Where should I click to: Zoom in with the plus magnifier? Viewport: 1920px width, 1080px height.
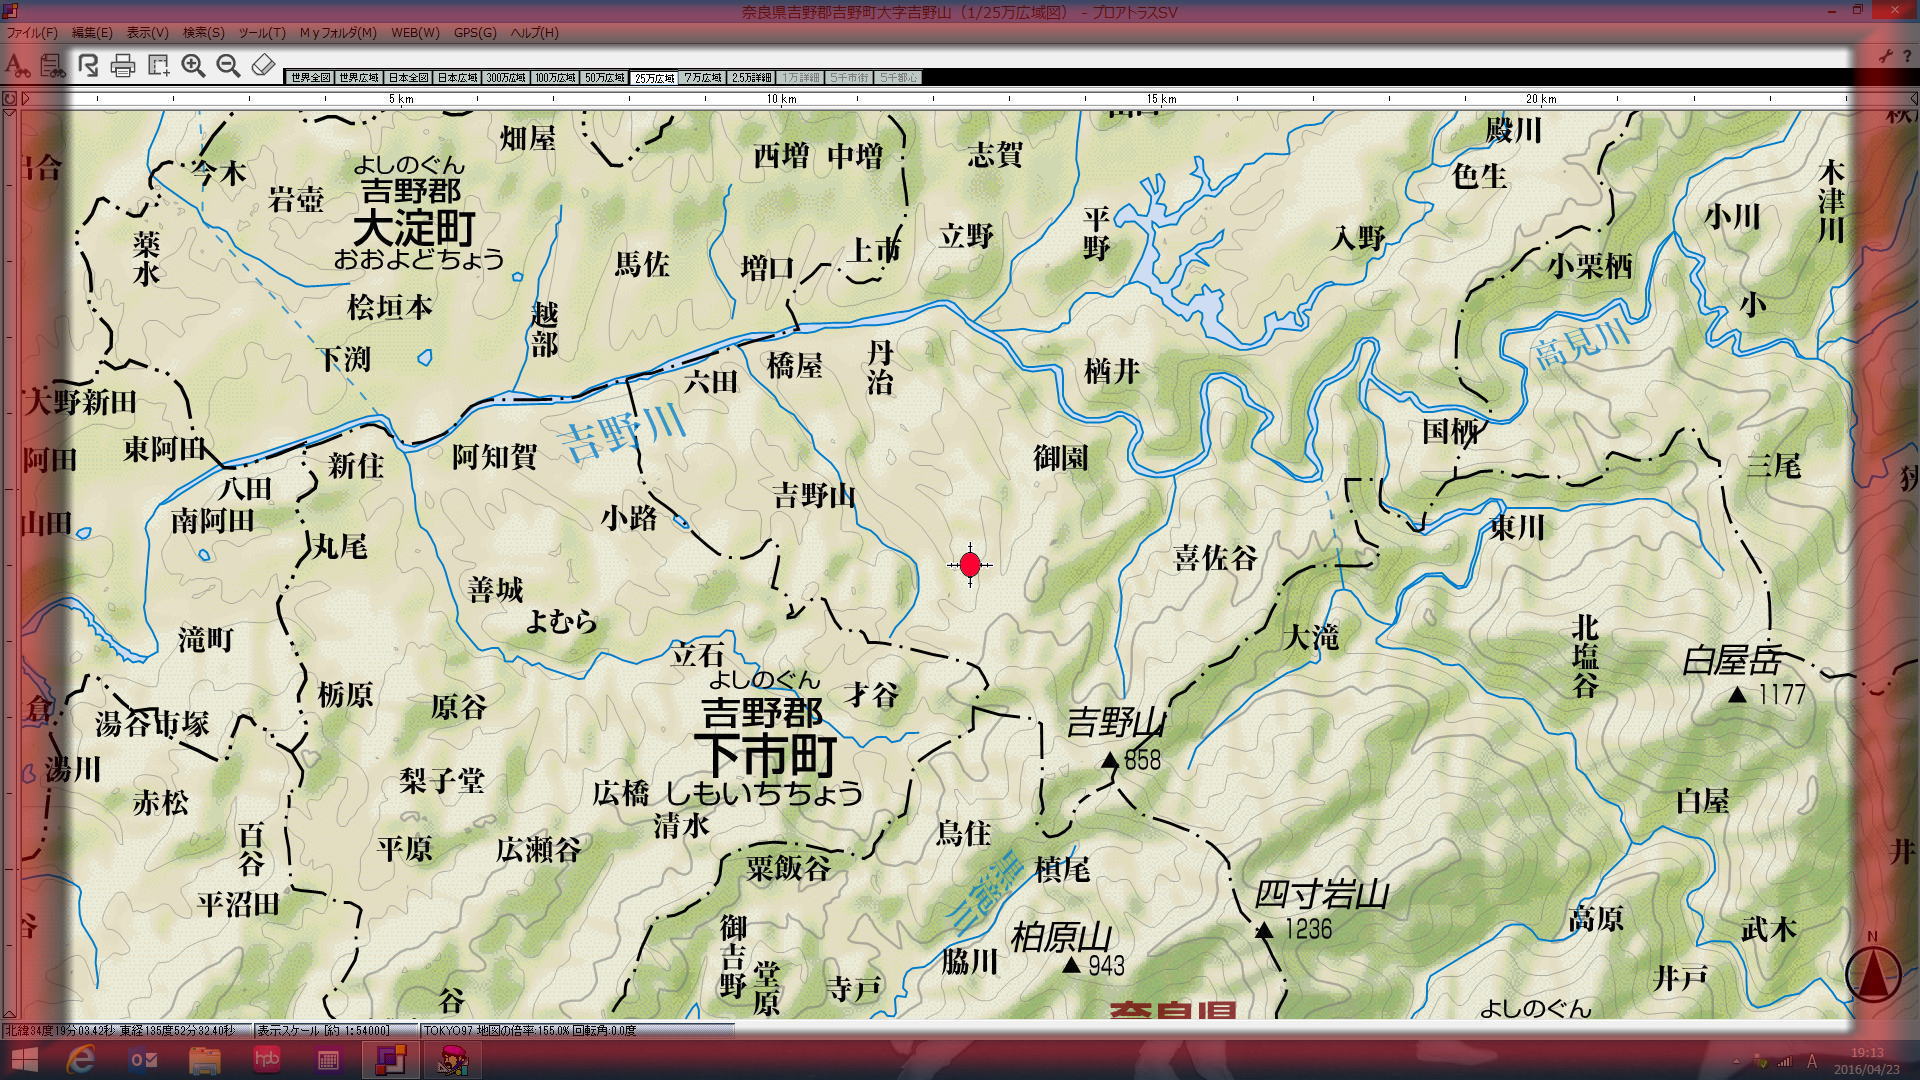point(193,66)
